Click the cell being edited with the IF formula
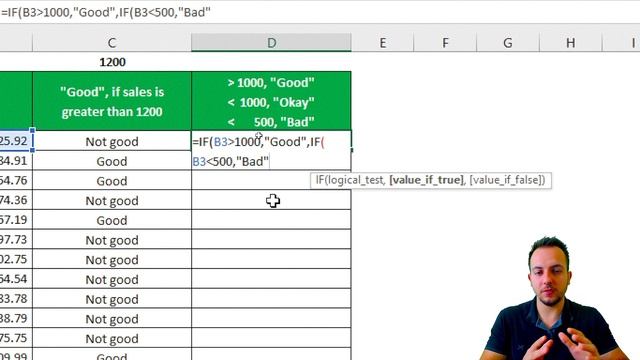 pyautogui.click(x=271, y=151)
